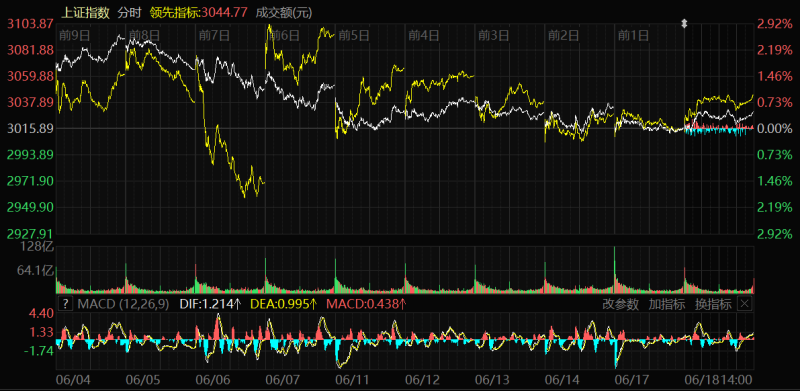This screenshot has height=391, width=800.
Task: Click the DIF:1.214 value readout
Action: click(x=211, y=305)
